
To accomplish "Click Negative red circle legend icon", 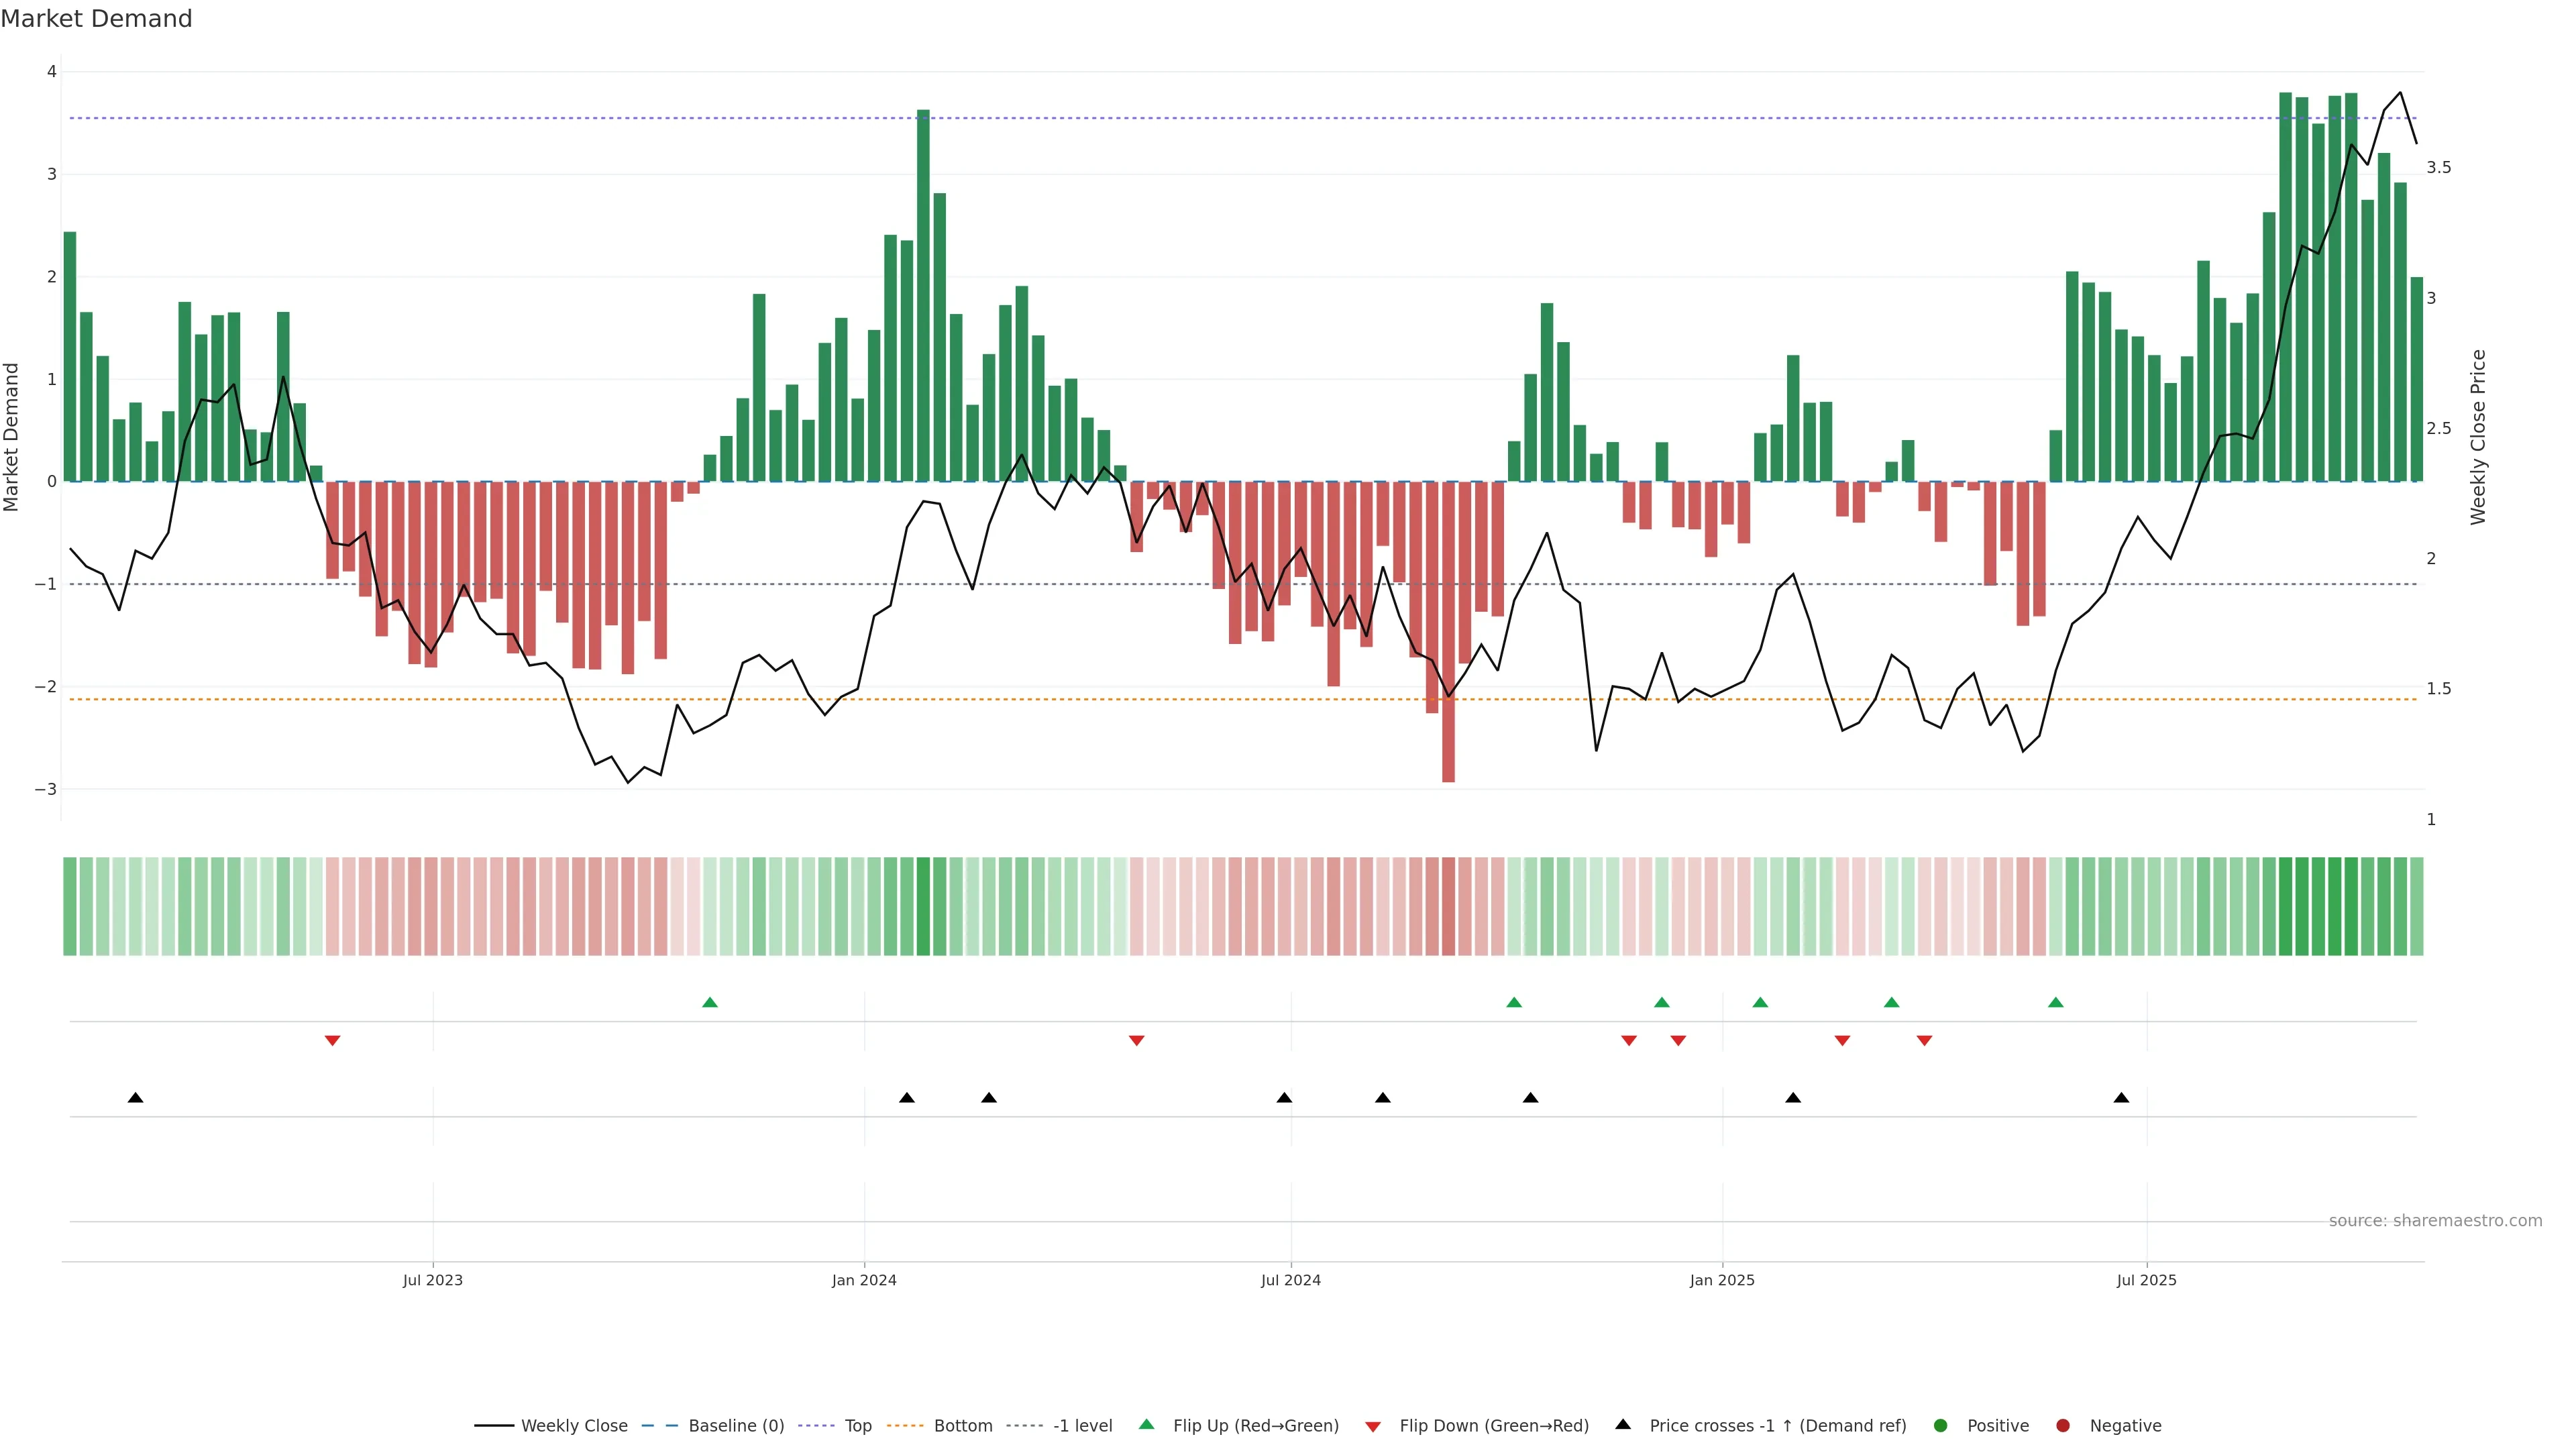I will pos(2063,1425).
